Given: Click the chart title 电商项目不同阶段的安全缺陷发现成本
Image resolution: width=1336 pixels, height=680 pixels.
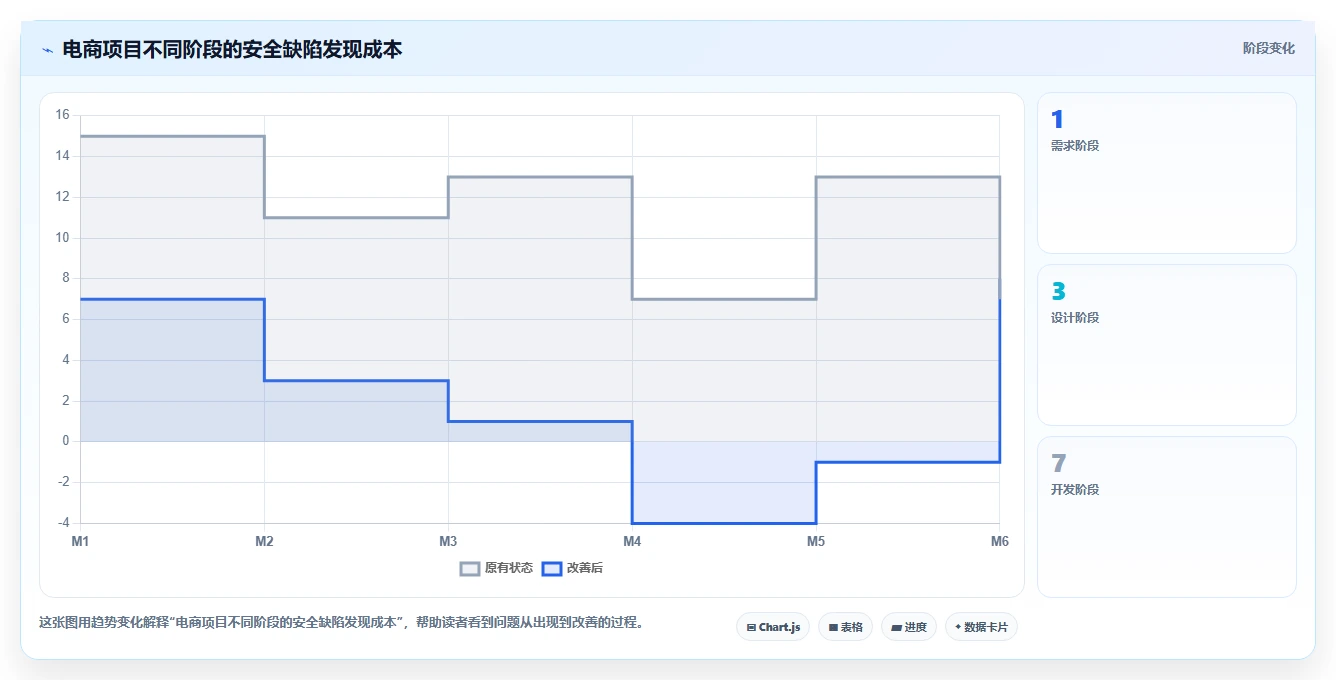Looking at the screenshot, I should point(232,49).
